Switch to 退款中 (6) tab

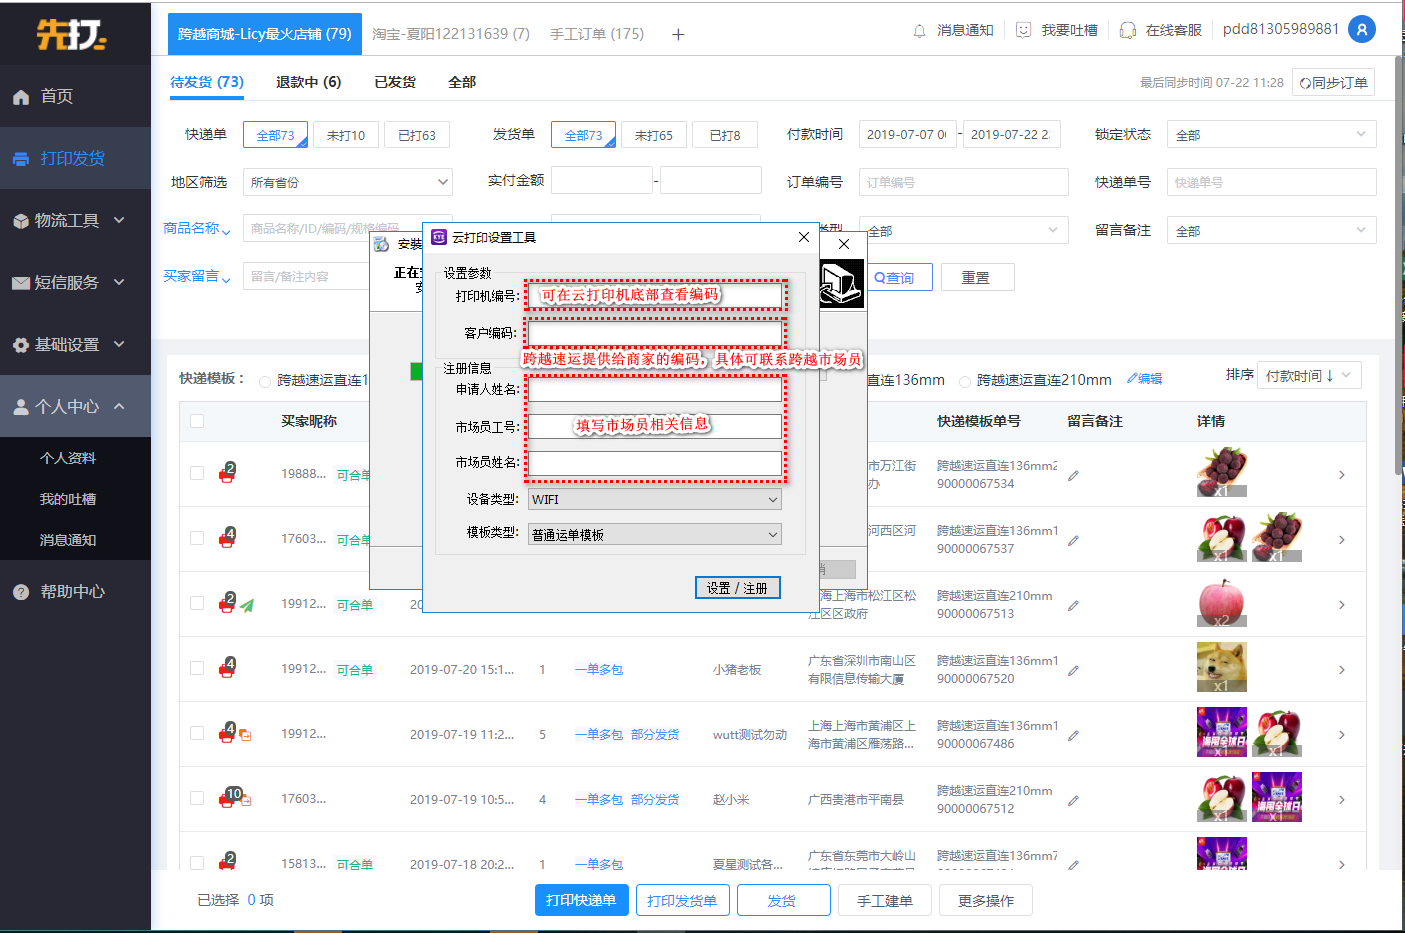tap(308, 82)
